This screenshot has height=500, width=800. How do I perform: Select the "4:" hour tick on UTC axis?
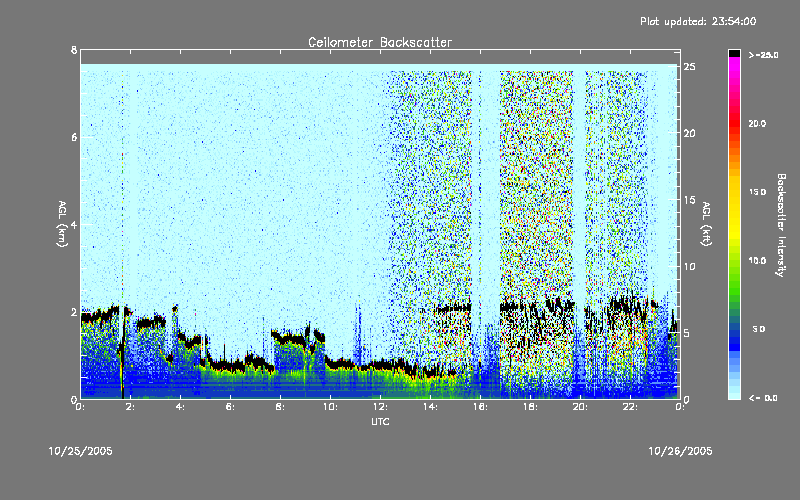tap(180, 407)
